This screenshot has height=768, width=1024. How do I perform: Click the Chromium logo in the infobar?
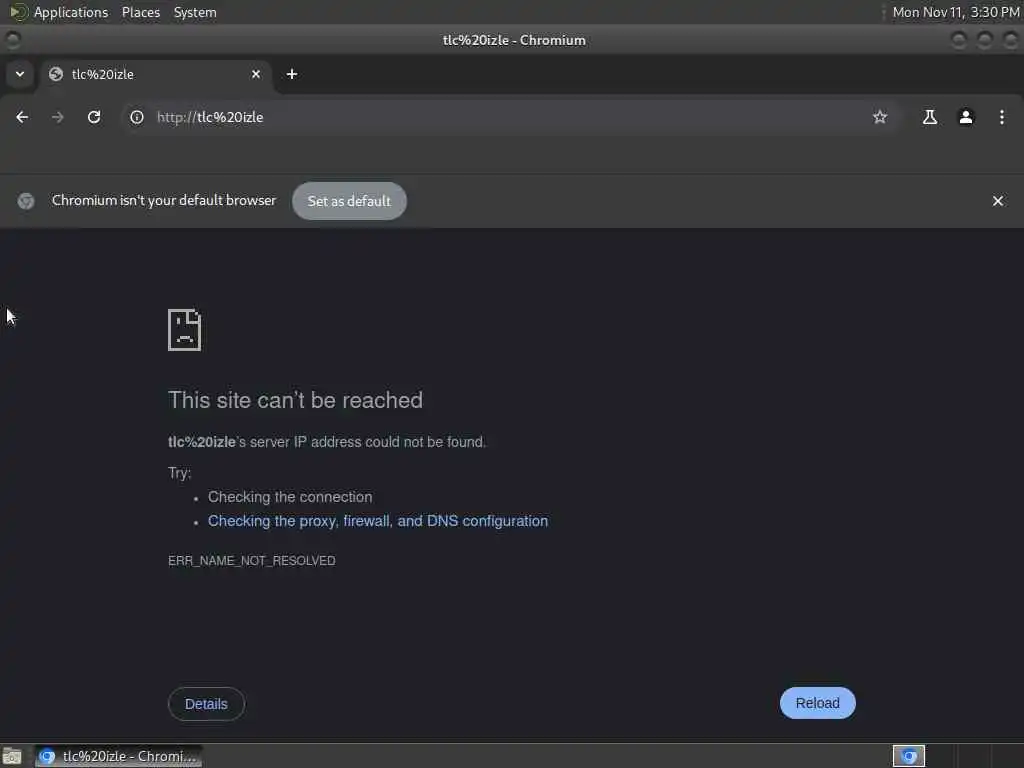tap(26, 201)
